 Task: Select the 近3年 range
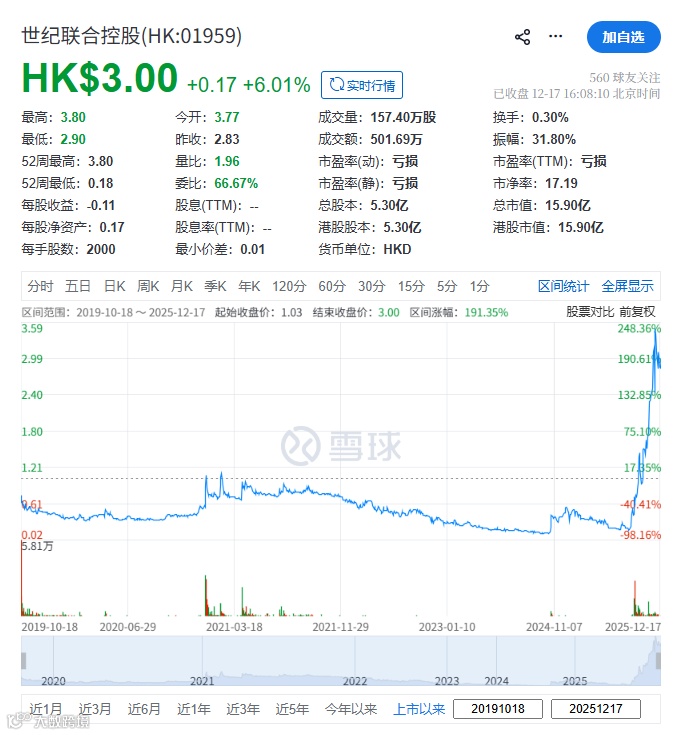pos(243,709)
